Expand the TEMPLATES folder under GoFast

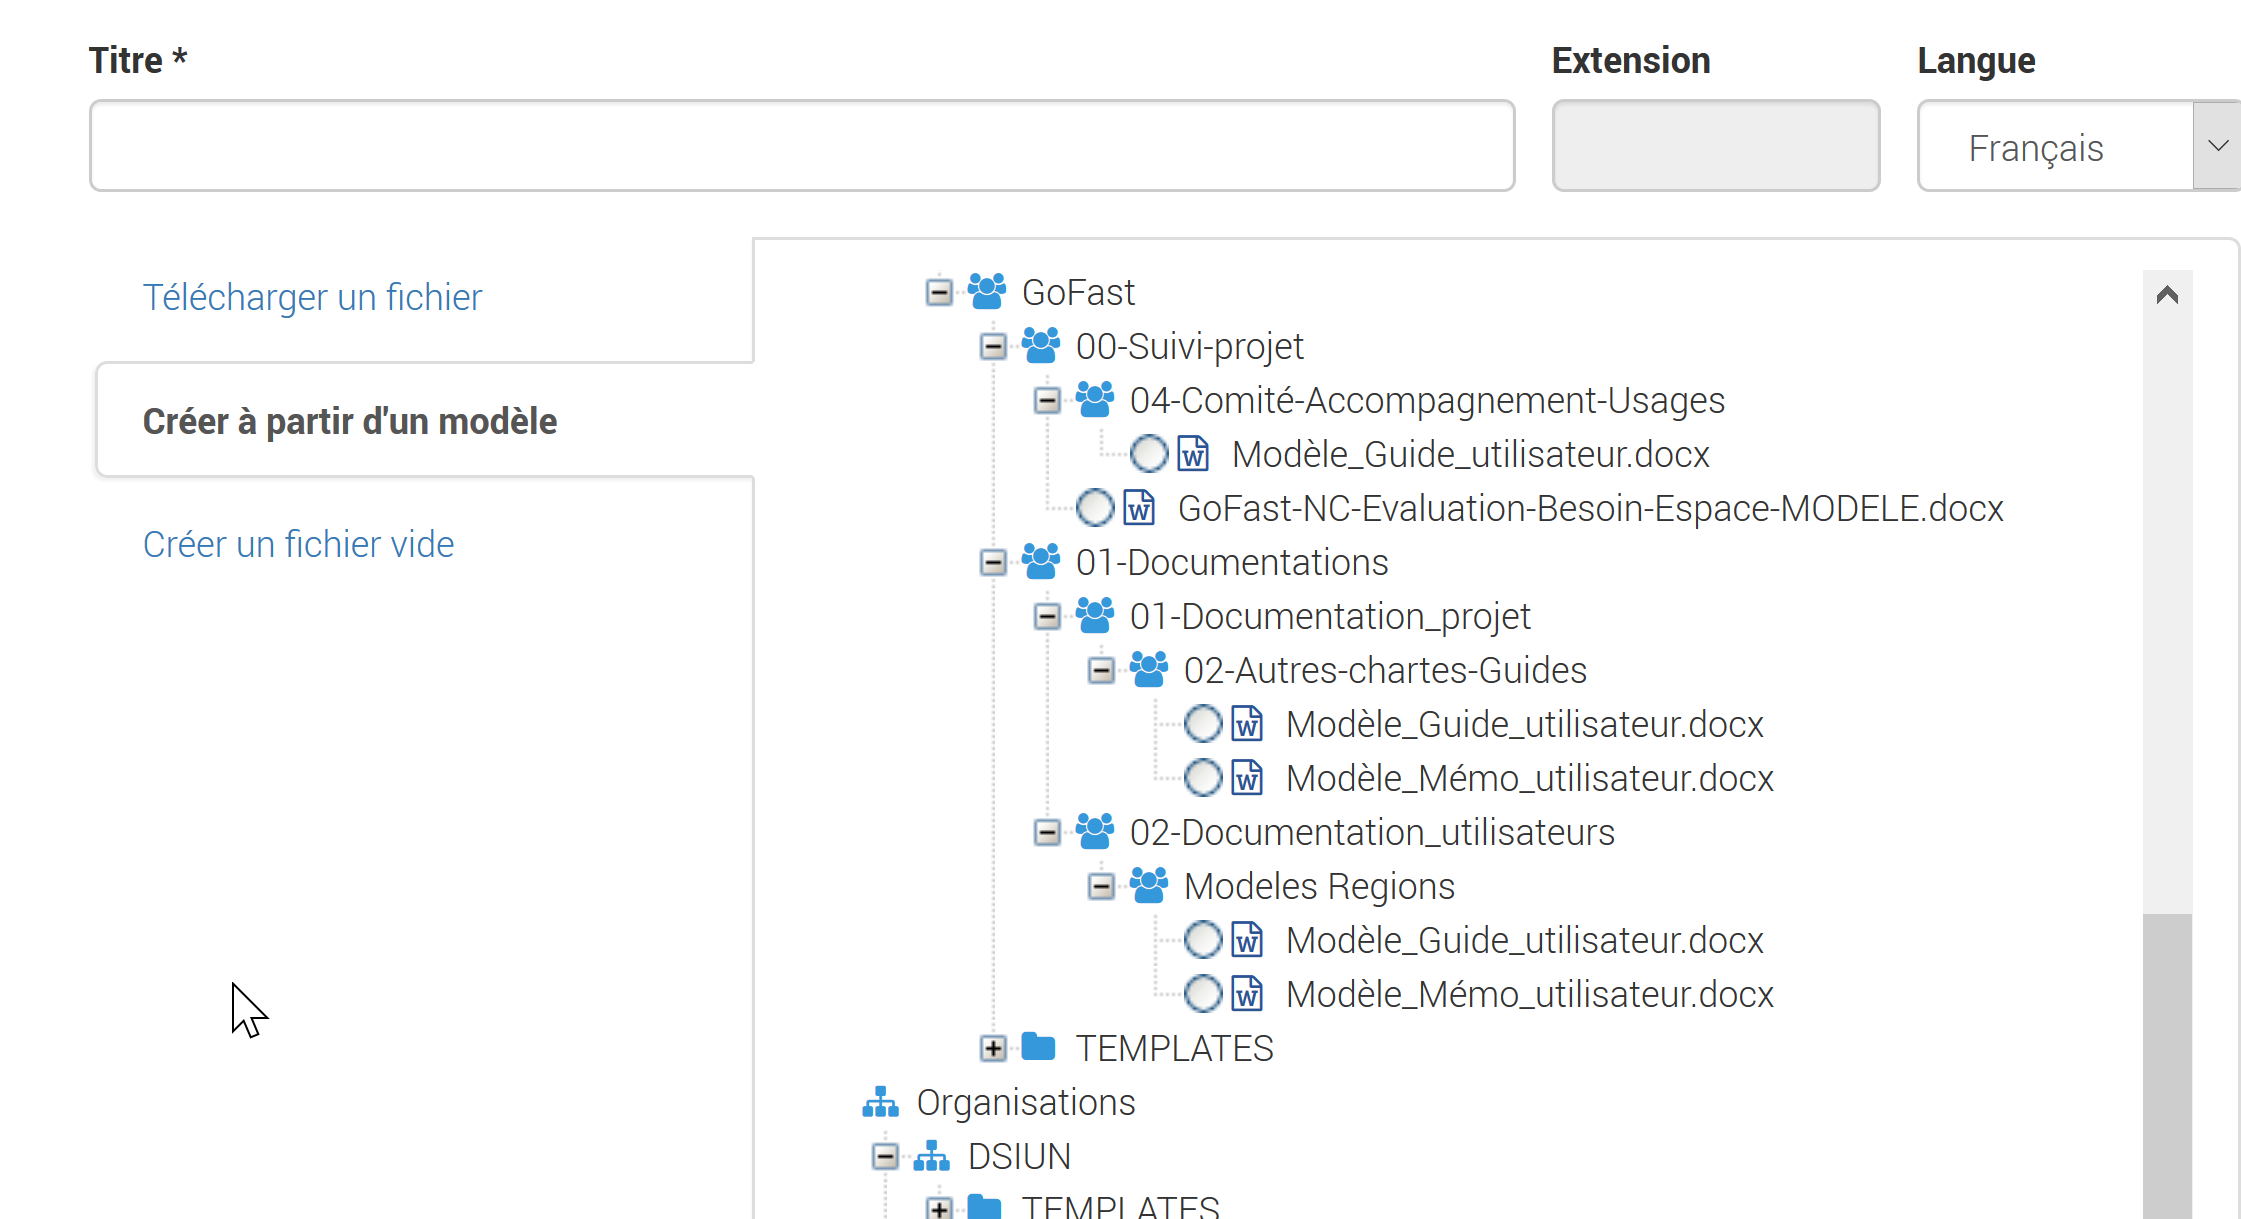pyautogui.click(x=993, y=1048)
